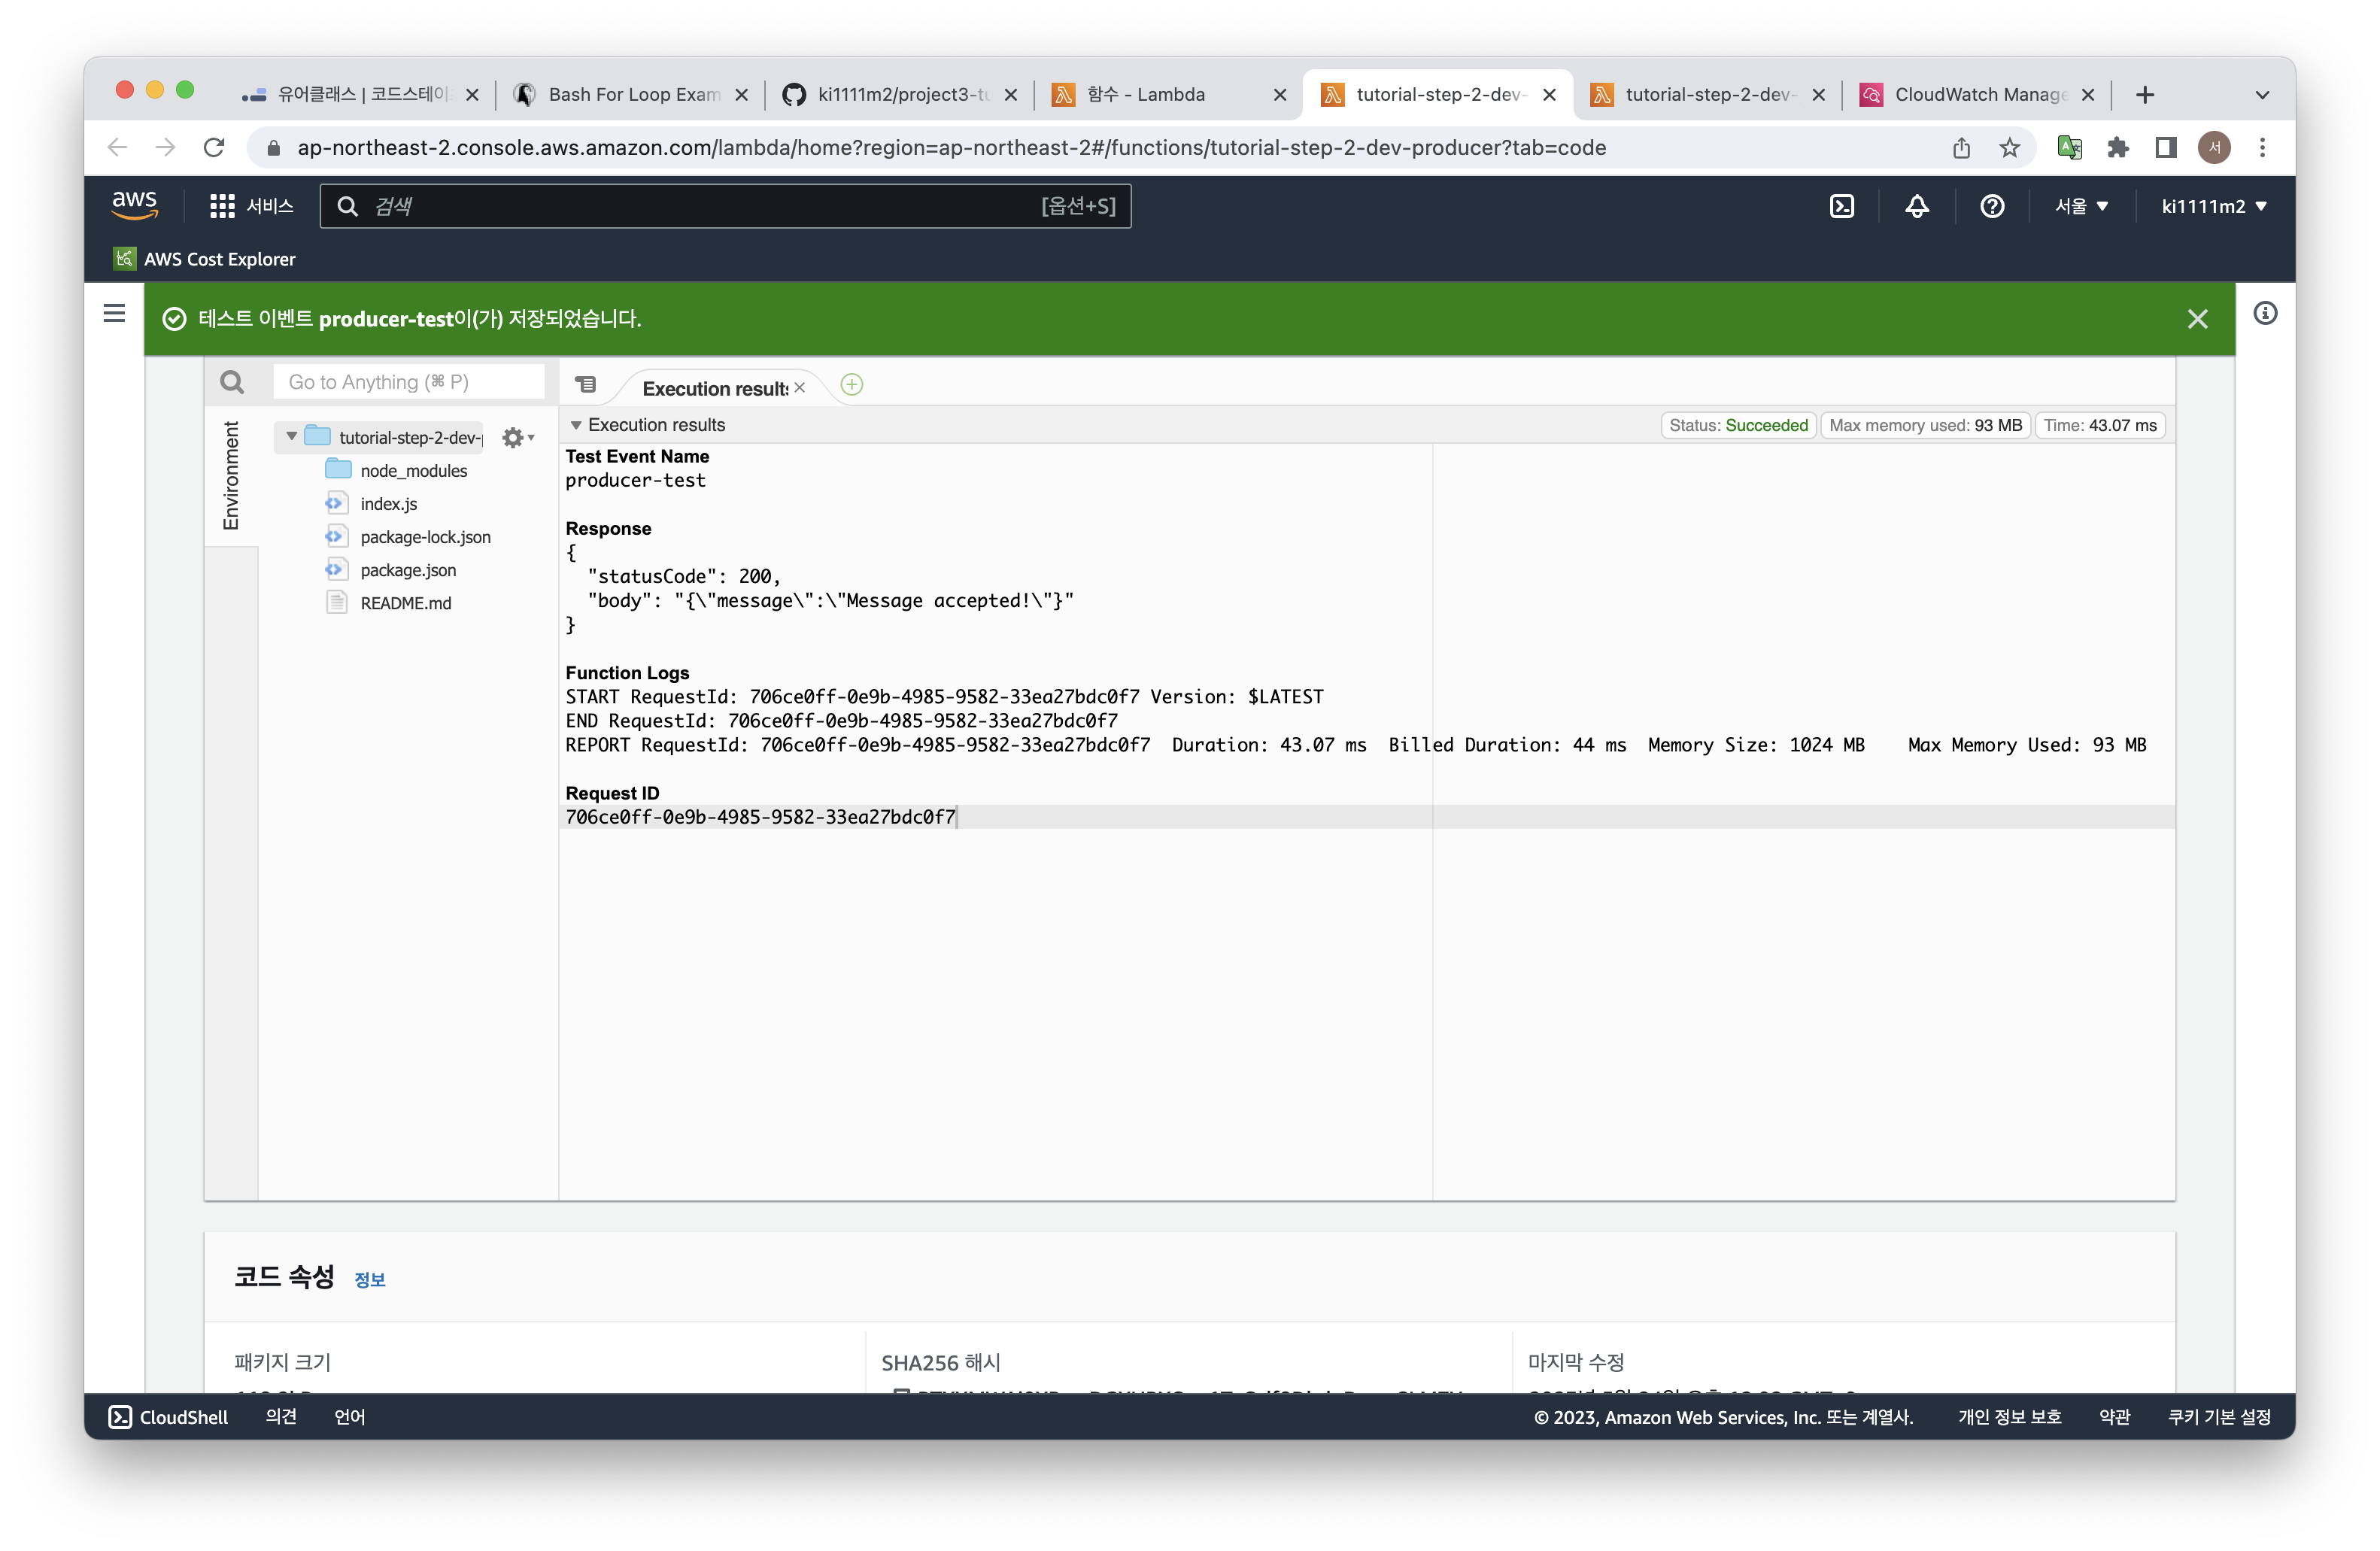Viewport: 2380px width, 1551px height.
Task: Open AWS CloudShell icon in top navigation
Action: point(1841,206)
